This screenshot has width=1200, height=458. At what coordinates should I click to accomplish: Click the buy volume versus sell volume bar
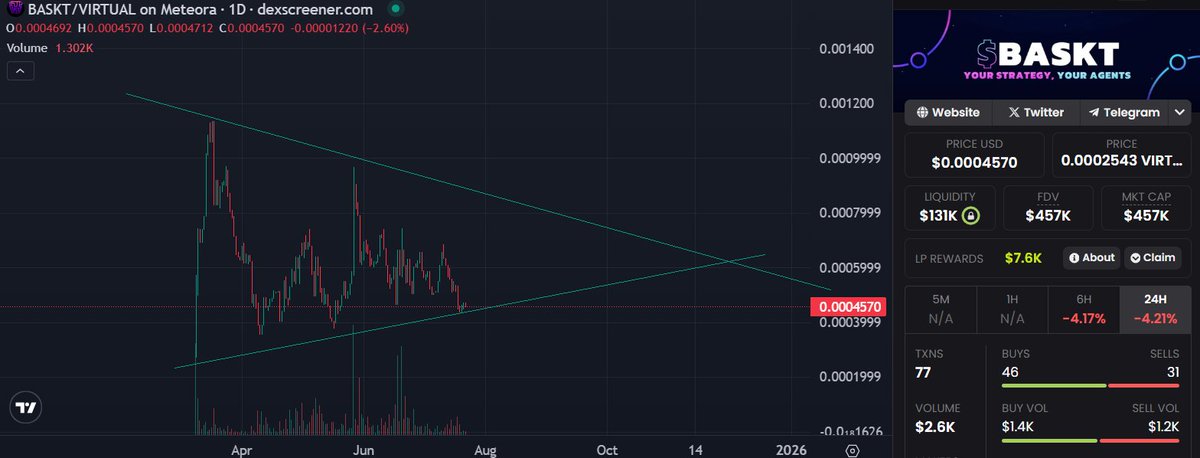(1092, 440)
